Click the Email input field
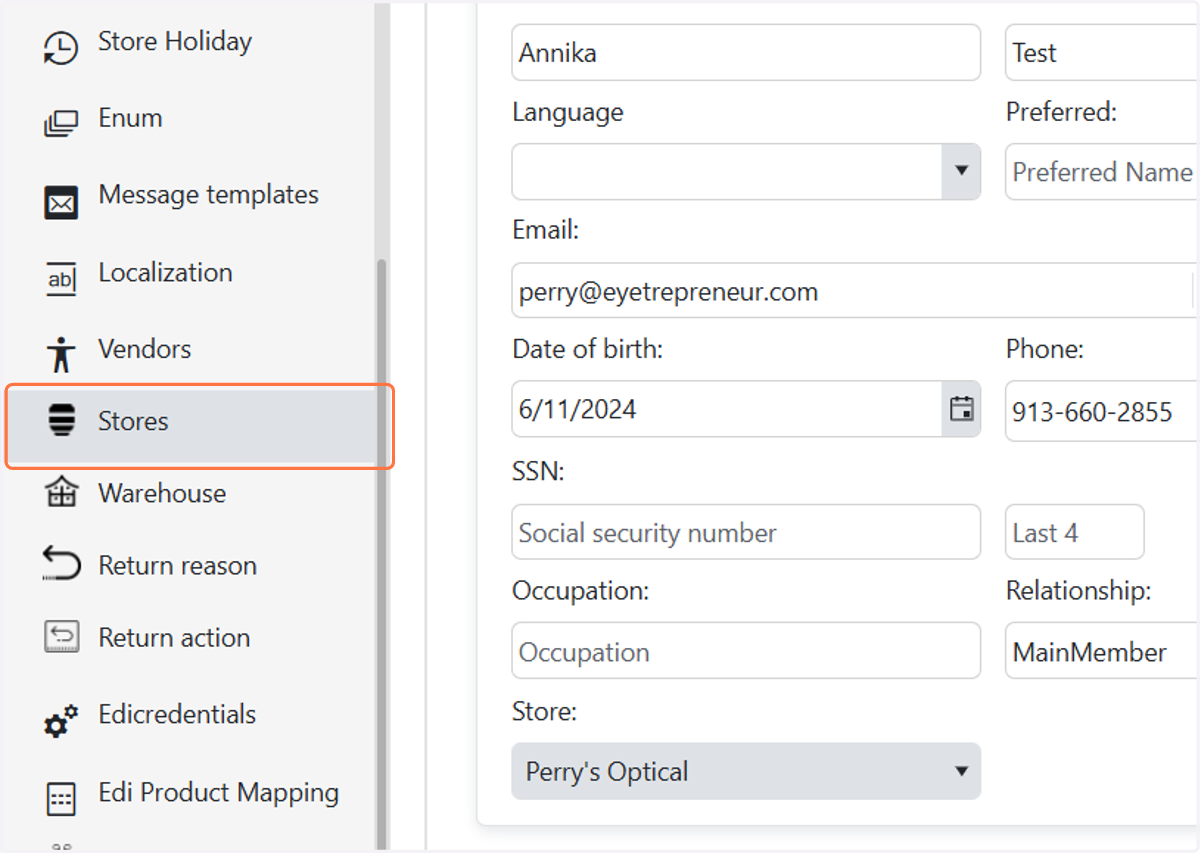 (854, 291)
